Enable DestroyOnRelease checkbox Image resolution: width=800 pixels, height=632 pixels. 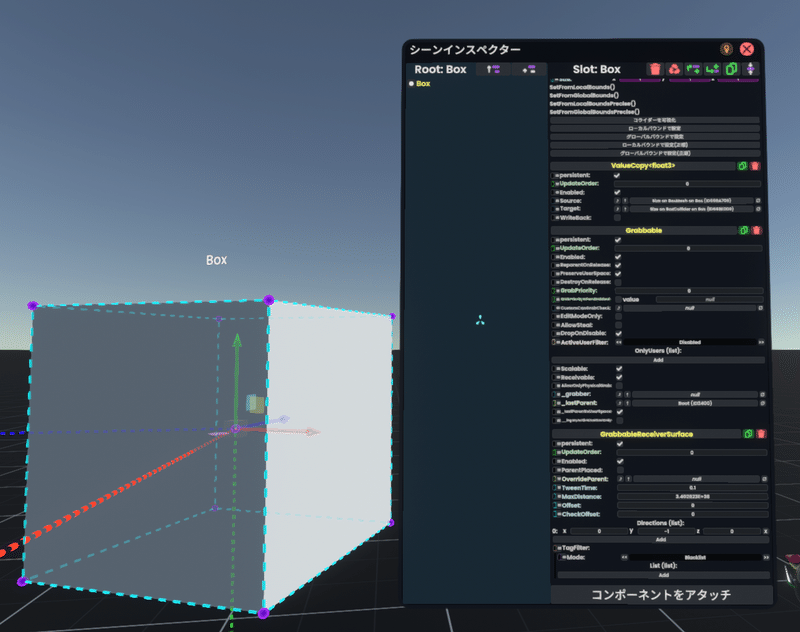click(618, 282)
